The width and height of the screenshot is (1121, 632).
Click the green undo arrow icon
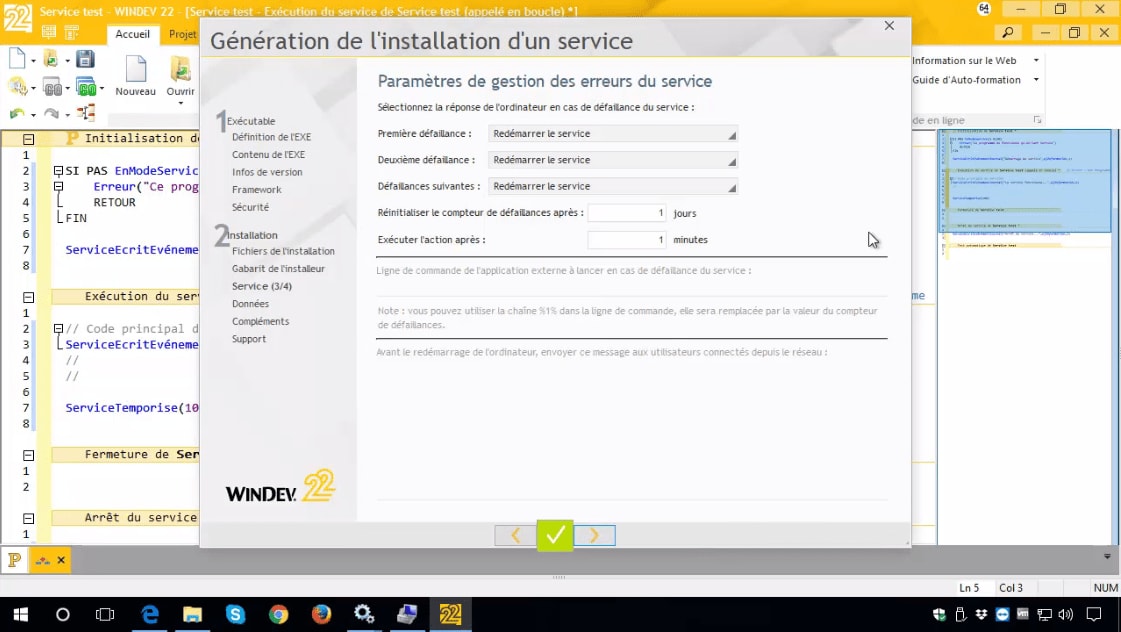tap(17, 114)
